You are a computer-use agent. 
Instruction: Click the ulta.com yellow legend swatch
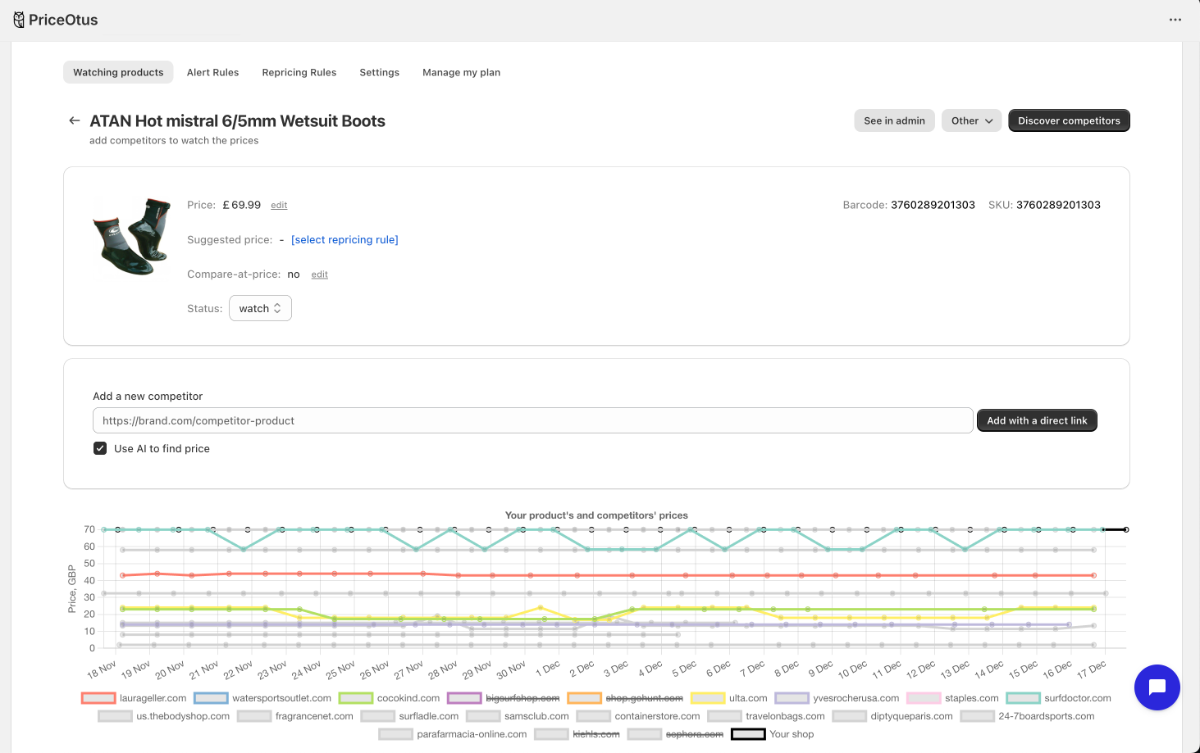[x=708, y=698]
